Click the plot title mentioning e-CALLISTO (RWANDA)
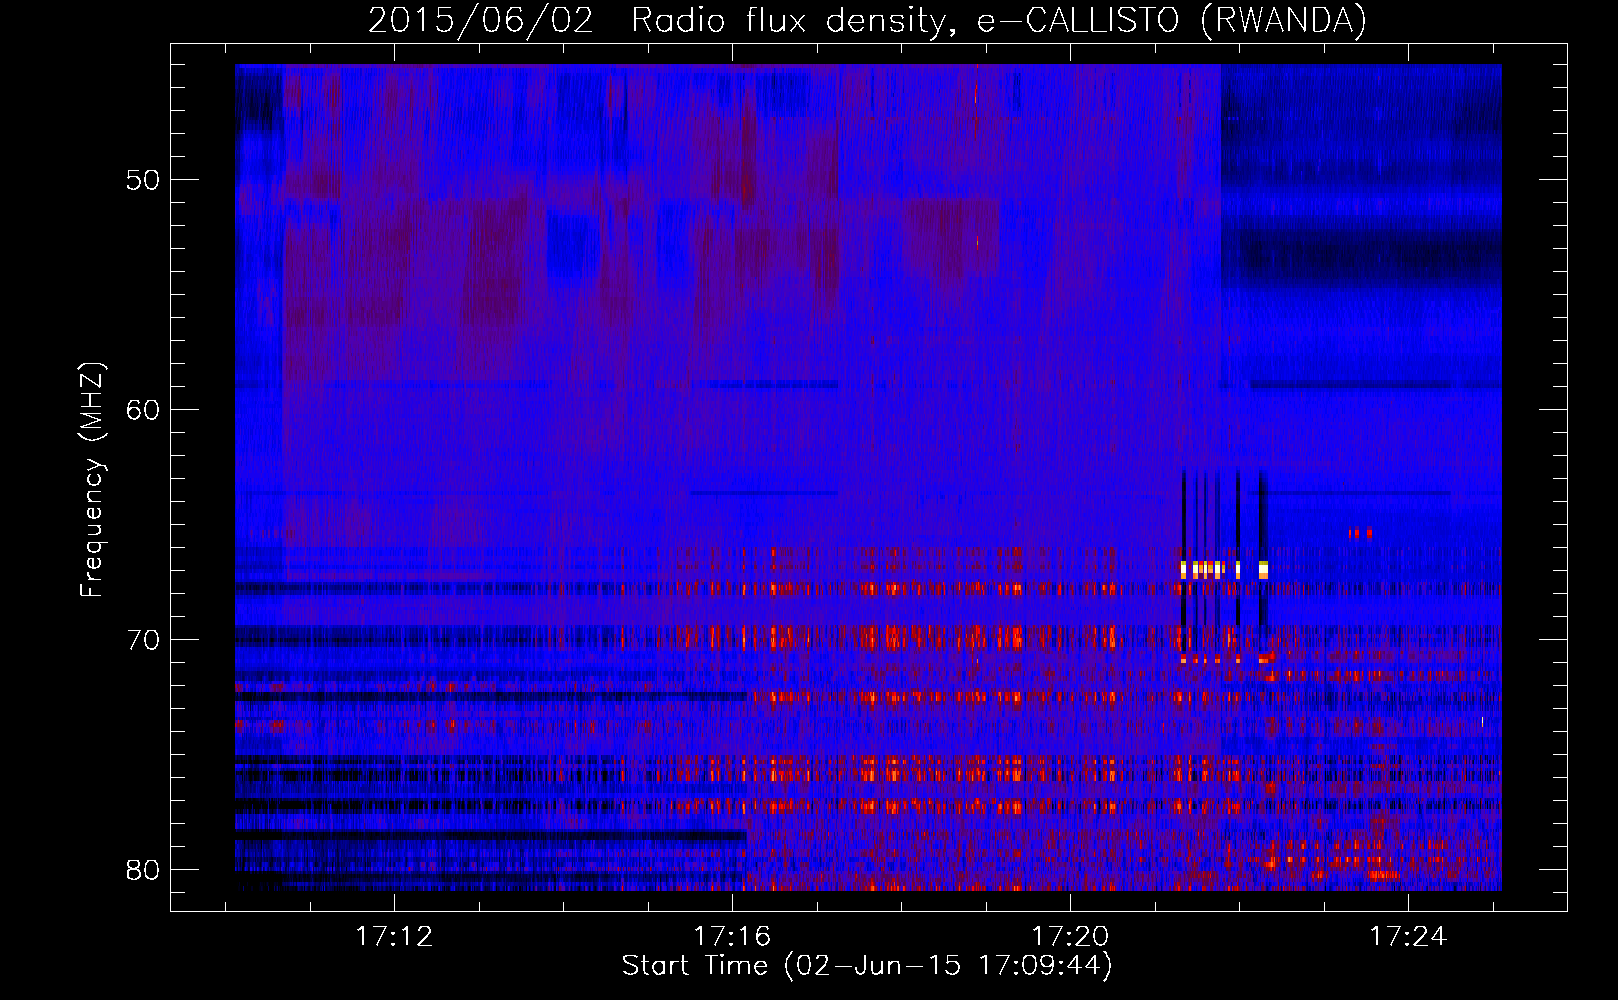The image size is (1618, 1000). click(867, 21)
